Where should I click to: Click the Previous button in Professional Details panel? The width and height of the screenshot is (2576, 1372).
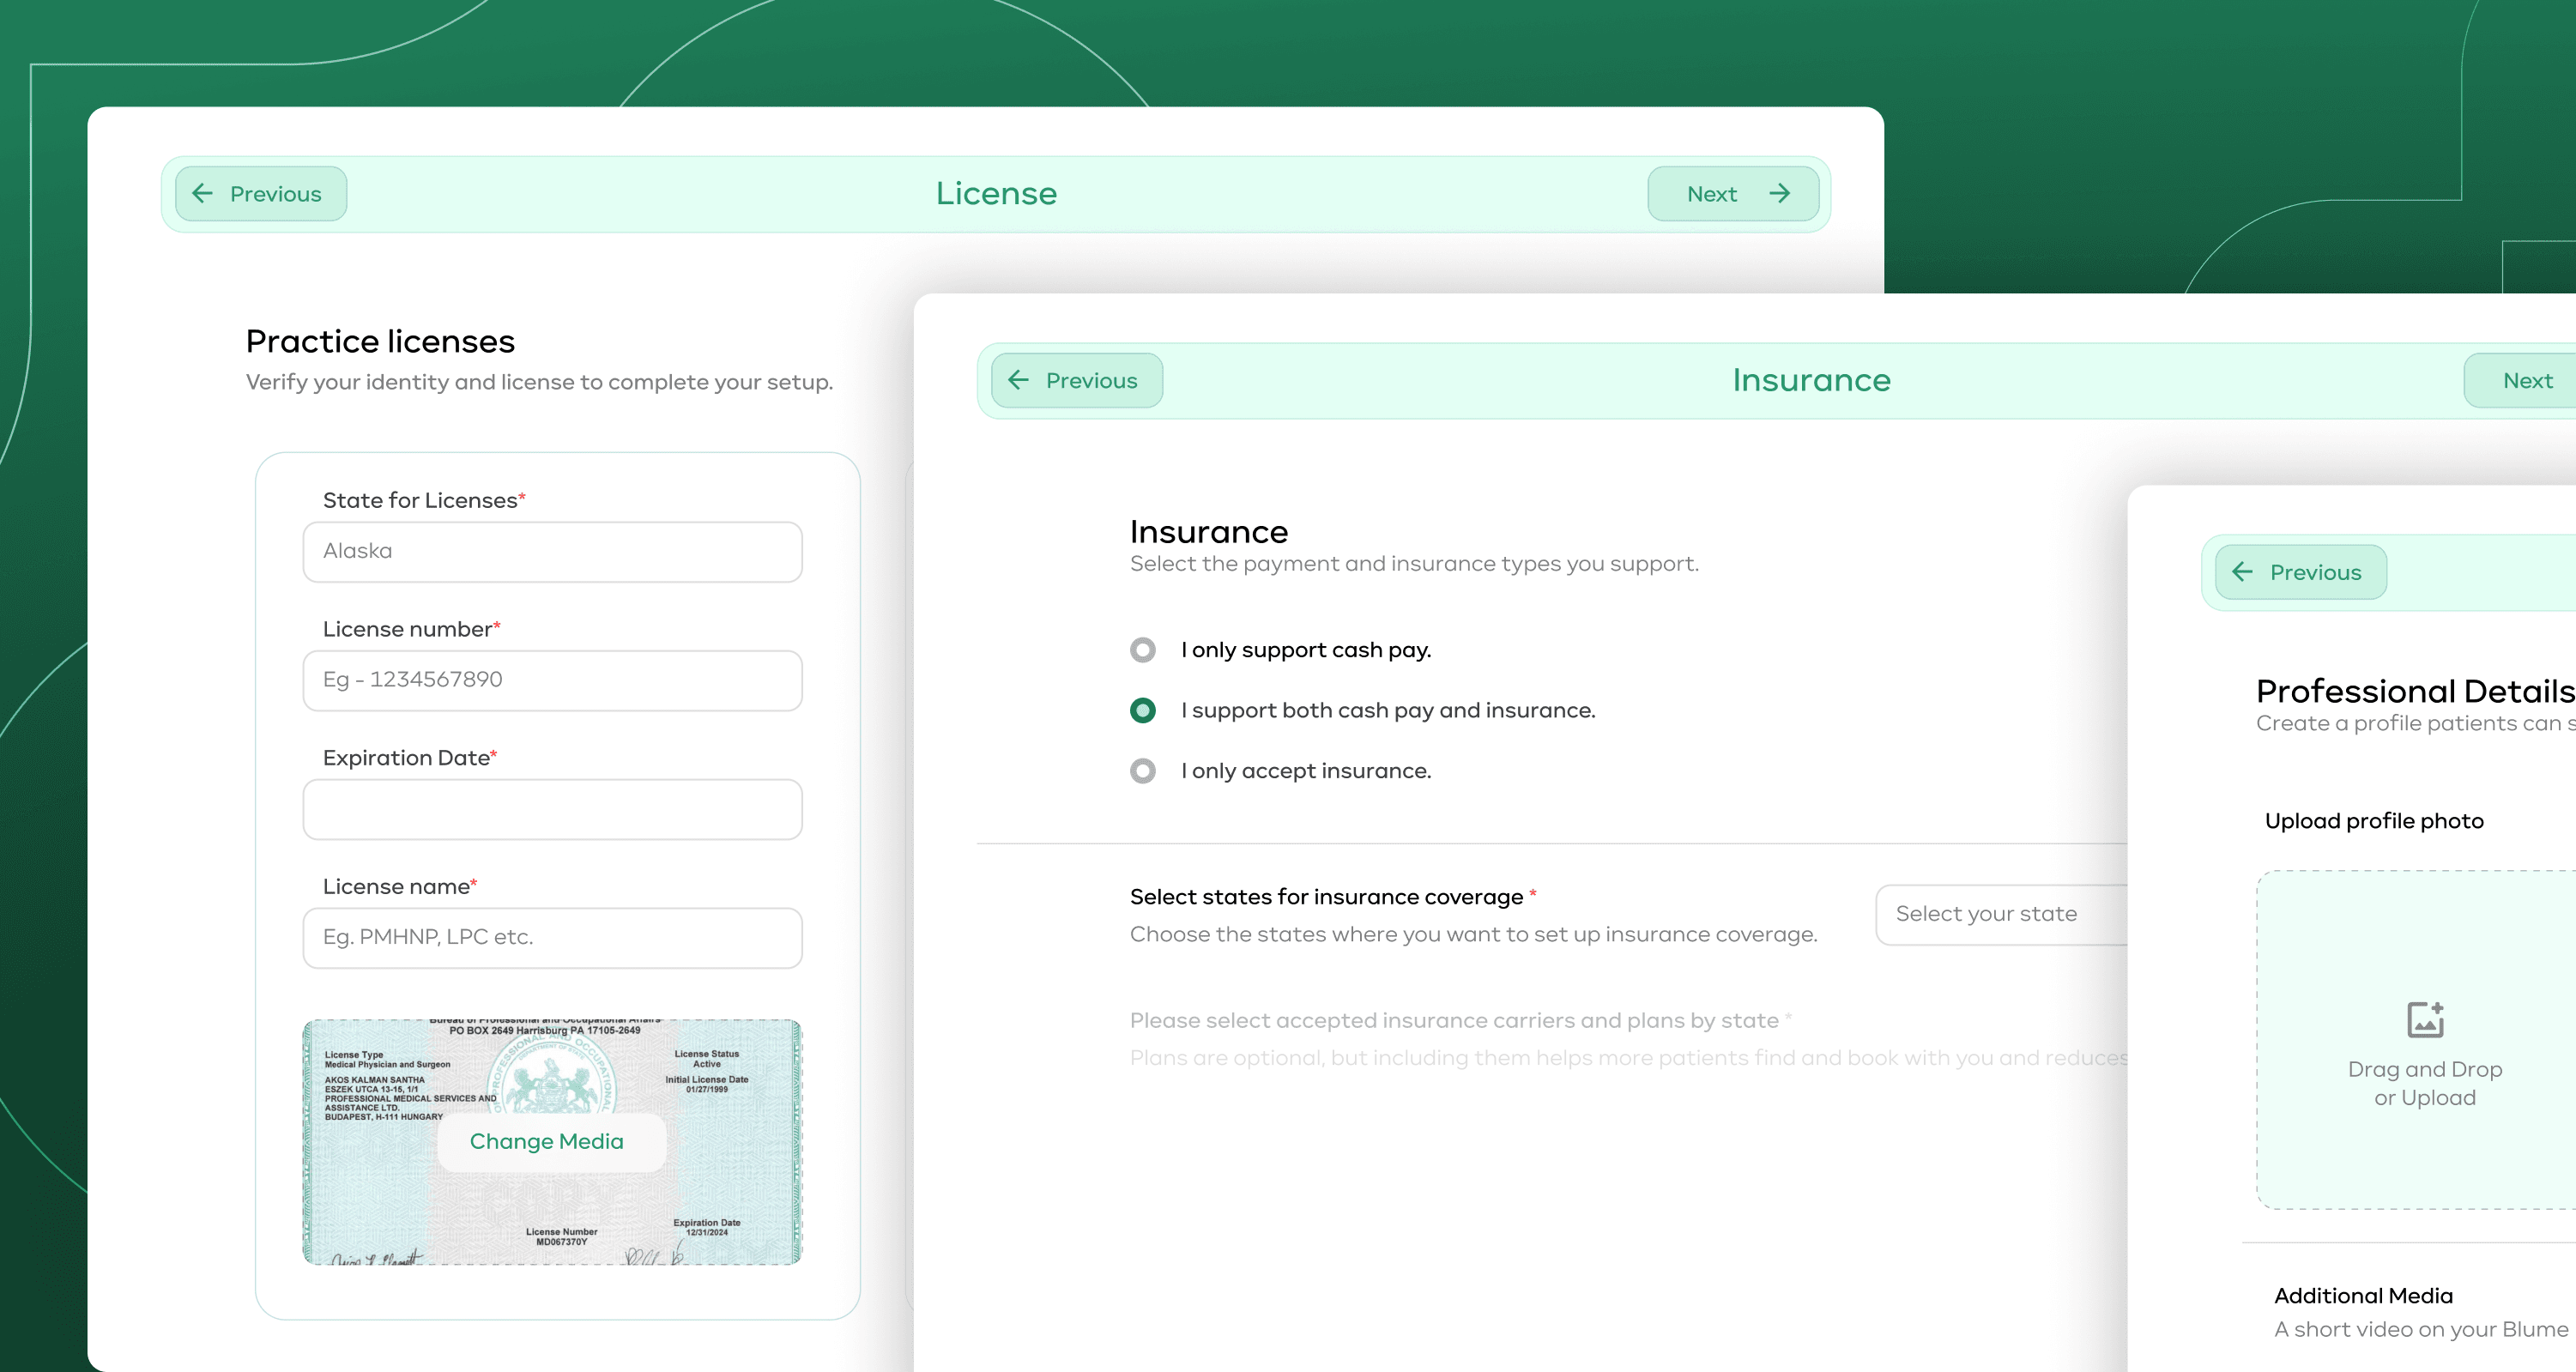[x=2301, y=573]
